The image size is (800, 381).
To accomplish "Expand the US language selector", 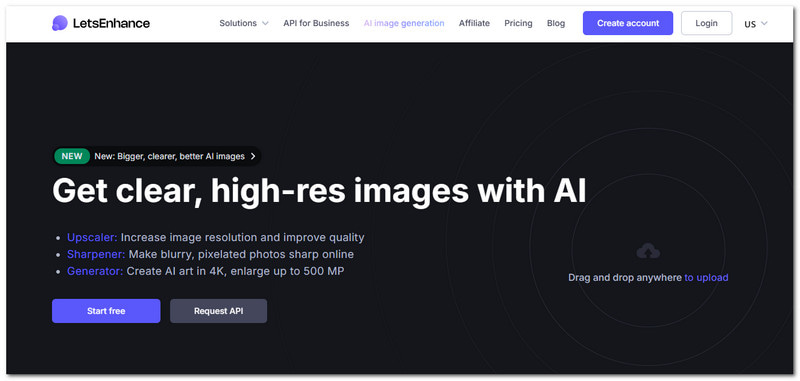I will coord(756,23).
